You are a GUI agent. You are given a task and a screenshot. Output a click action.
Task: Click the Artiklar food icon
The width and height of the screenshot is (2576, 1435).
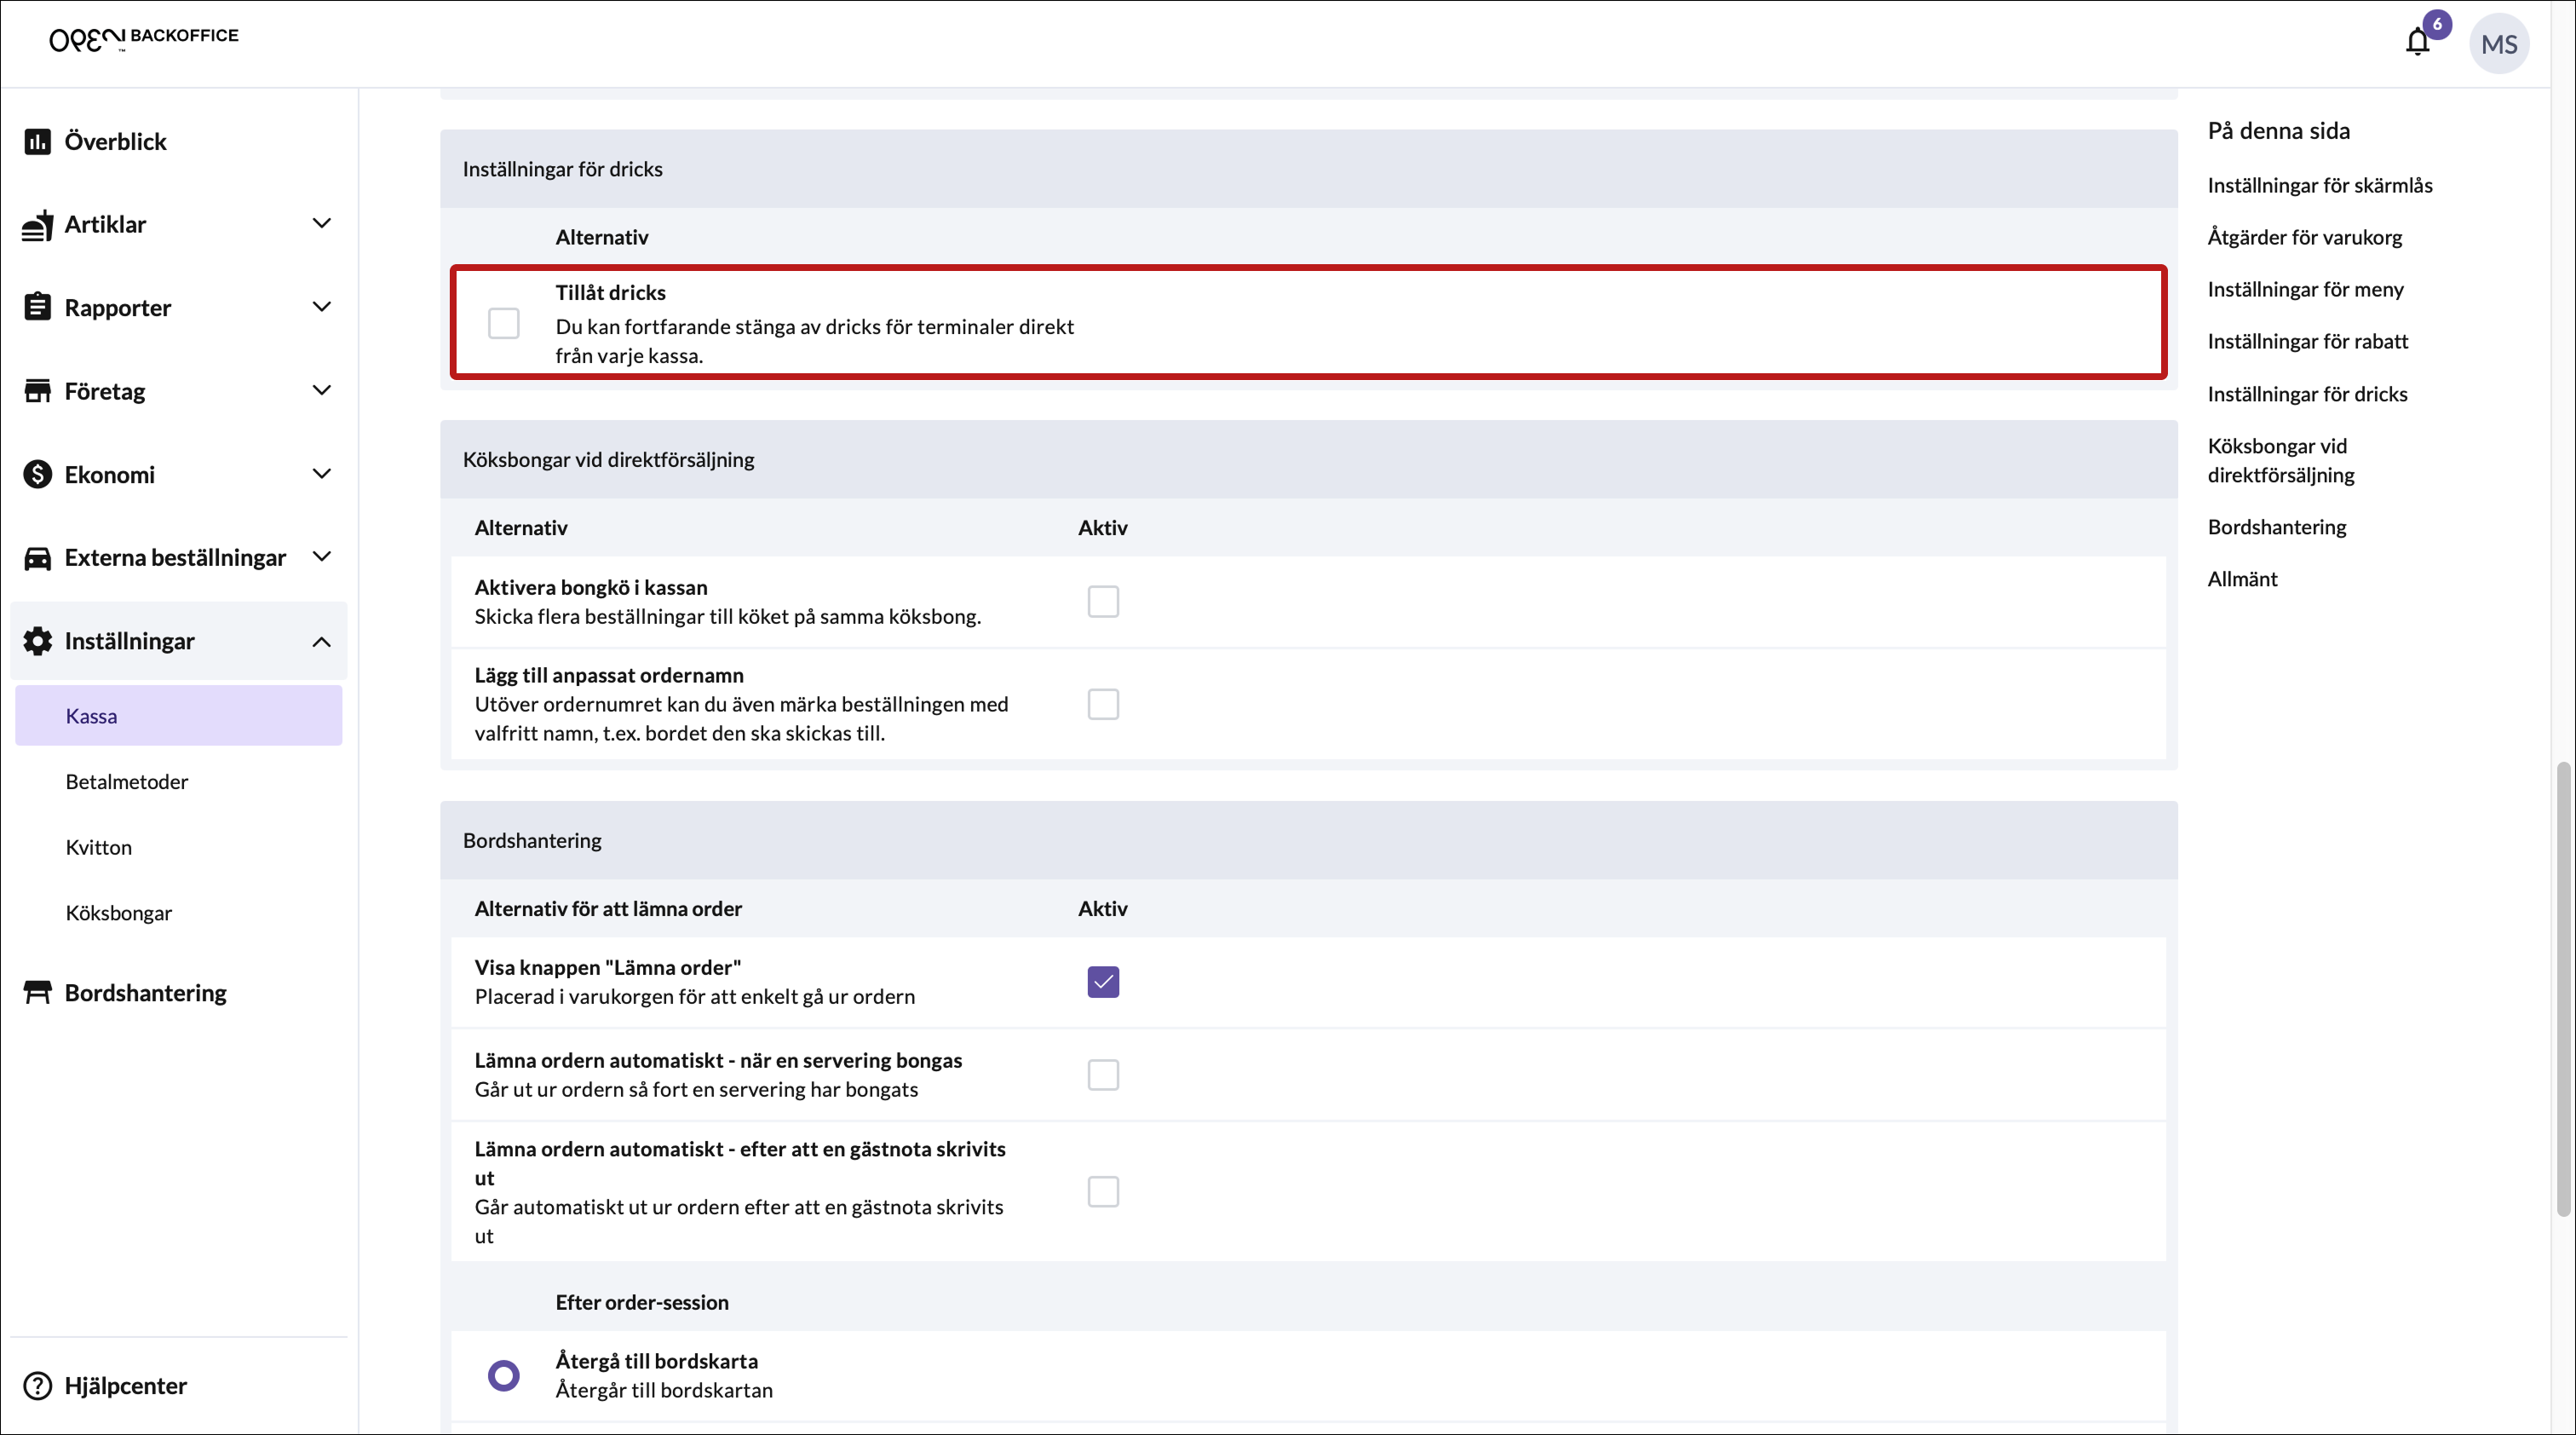click(37, 225)
